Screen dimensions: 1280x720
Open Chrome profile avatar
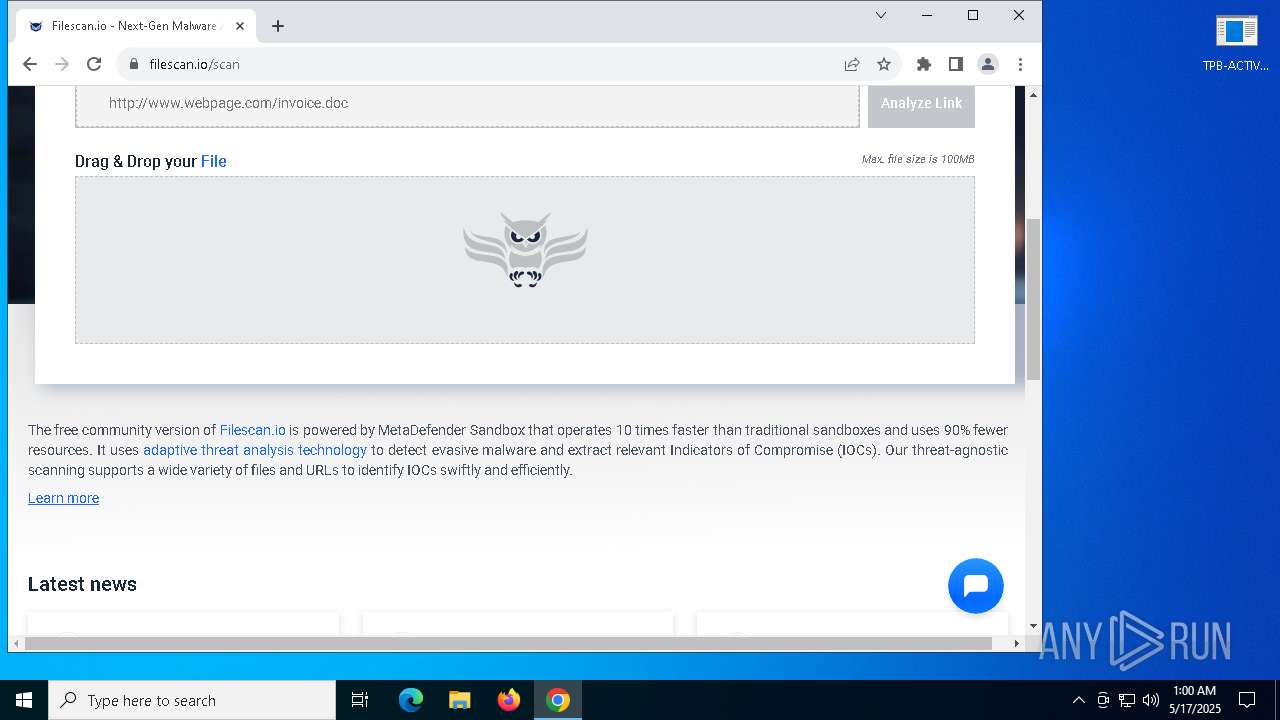pos(988,64)
